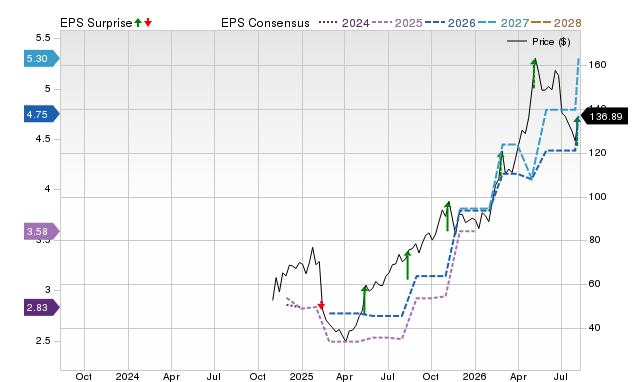The image size is (640, 382).
Task: Click the green surprise arrow after Oct 2025
Action: [448, 216]
